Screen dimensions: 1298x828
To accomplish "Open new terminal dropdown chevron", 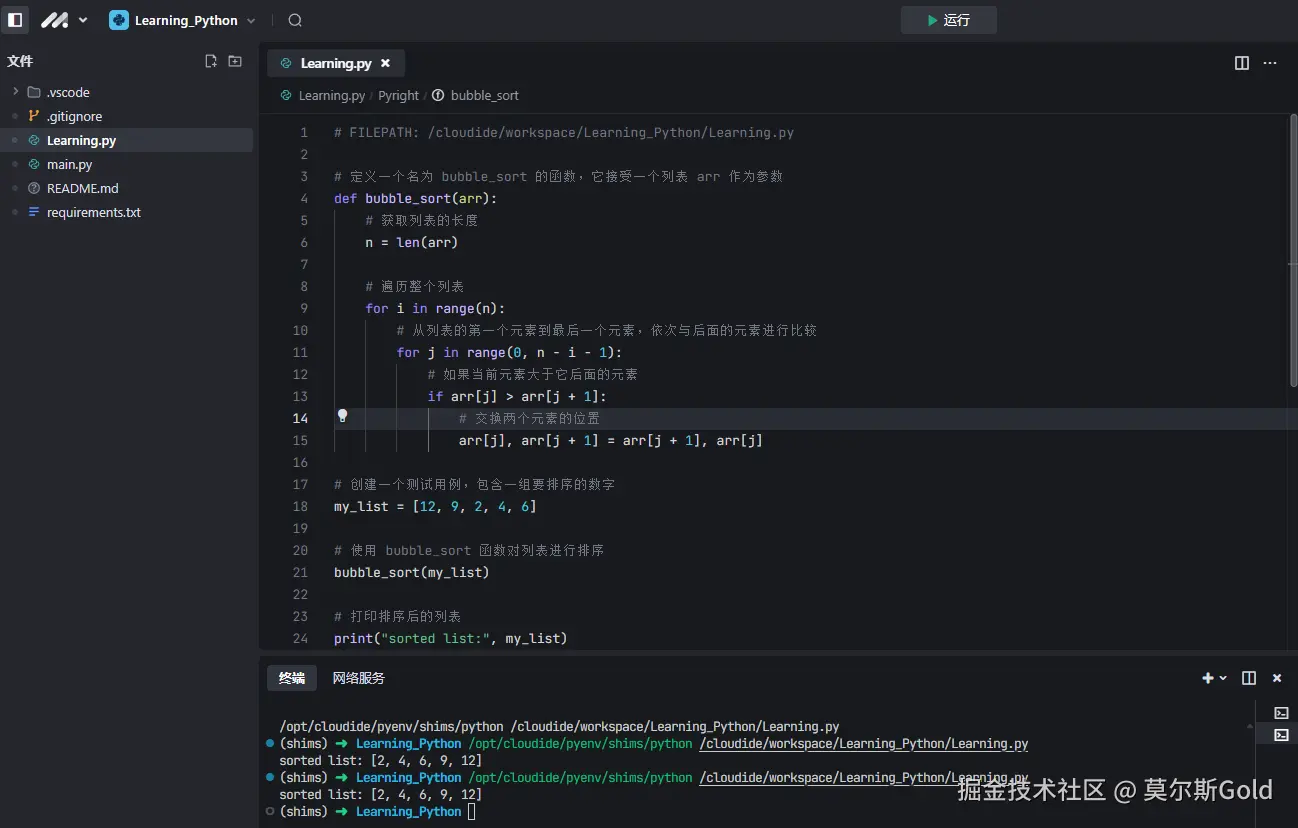I will (1223, 678).
